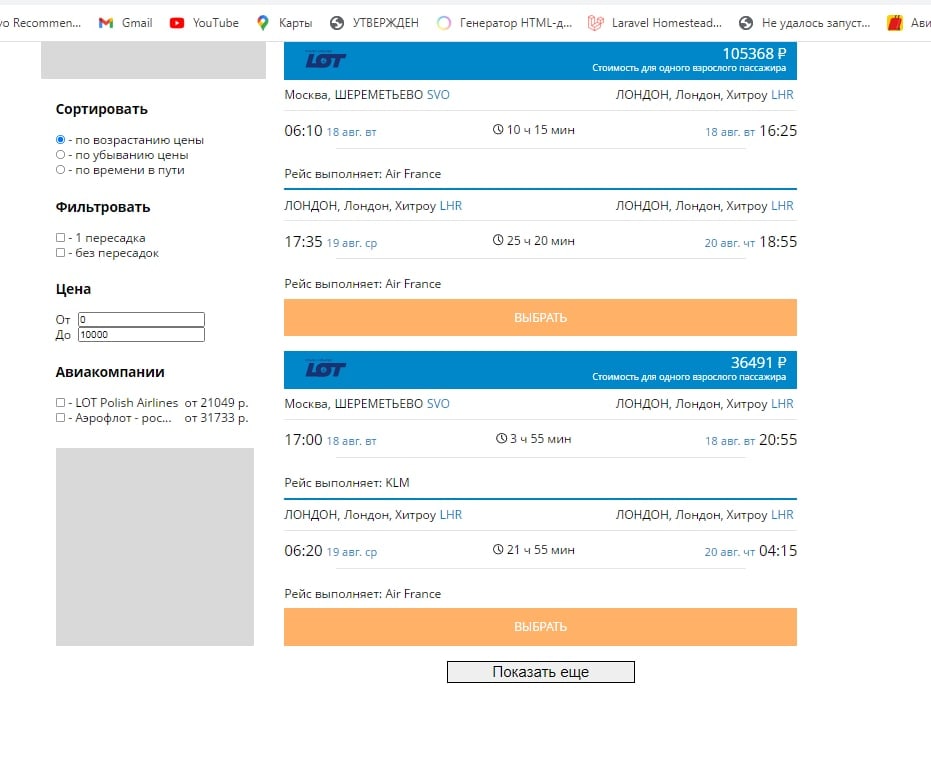The width and height of the screenshot is (931, 769).
Task: Click clock icon beside 25 ч 20 мин
Action: click(x=498, y=240)
